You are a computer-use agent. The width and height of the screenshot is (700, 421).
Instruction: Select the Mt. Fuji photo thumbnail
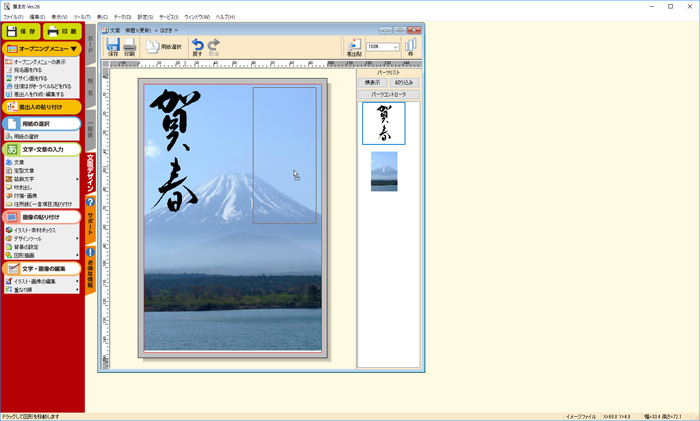click(384, 171)
